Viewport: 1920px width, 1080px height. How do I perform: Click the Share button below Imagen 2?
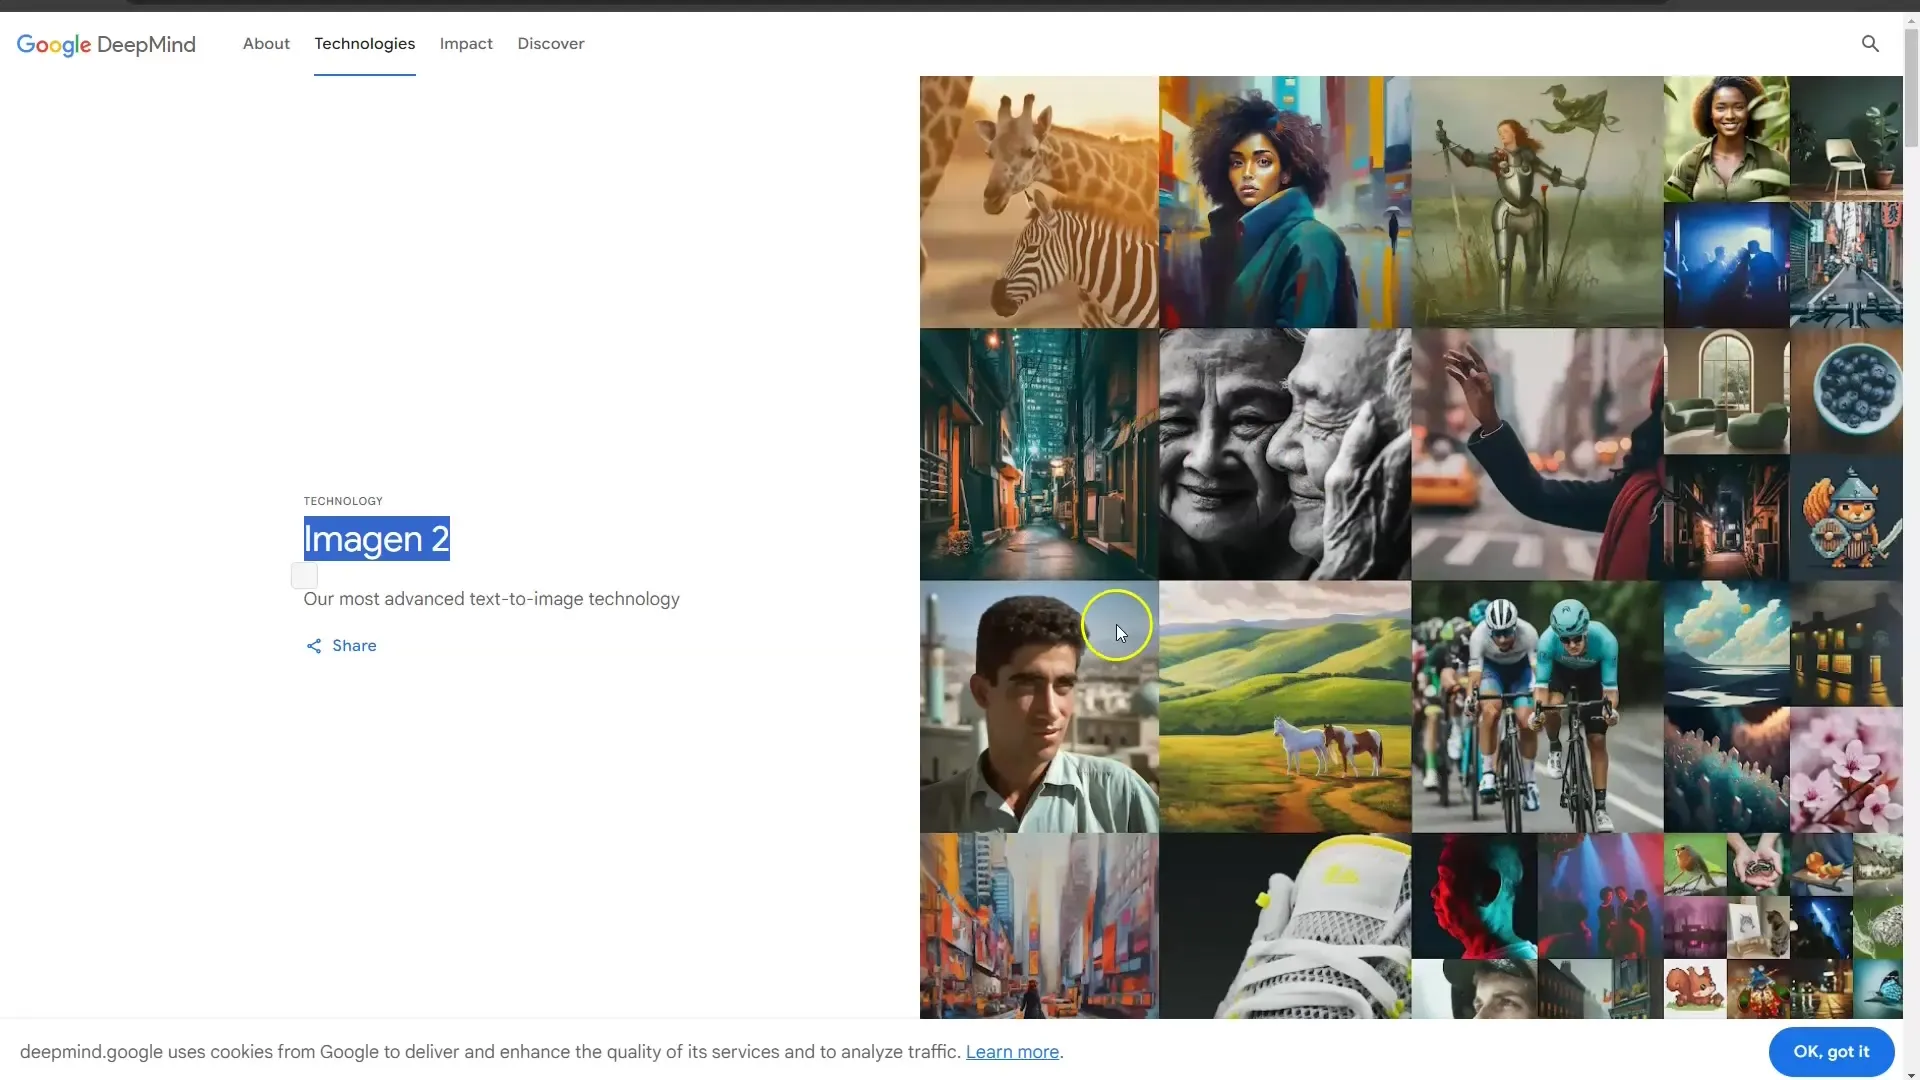340,645
